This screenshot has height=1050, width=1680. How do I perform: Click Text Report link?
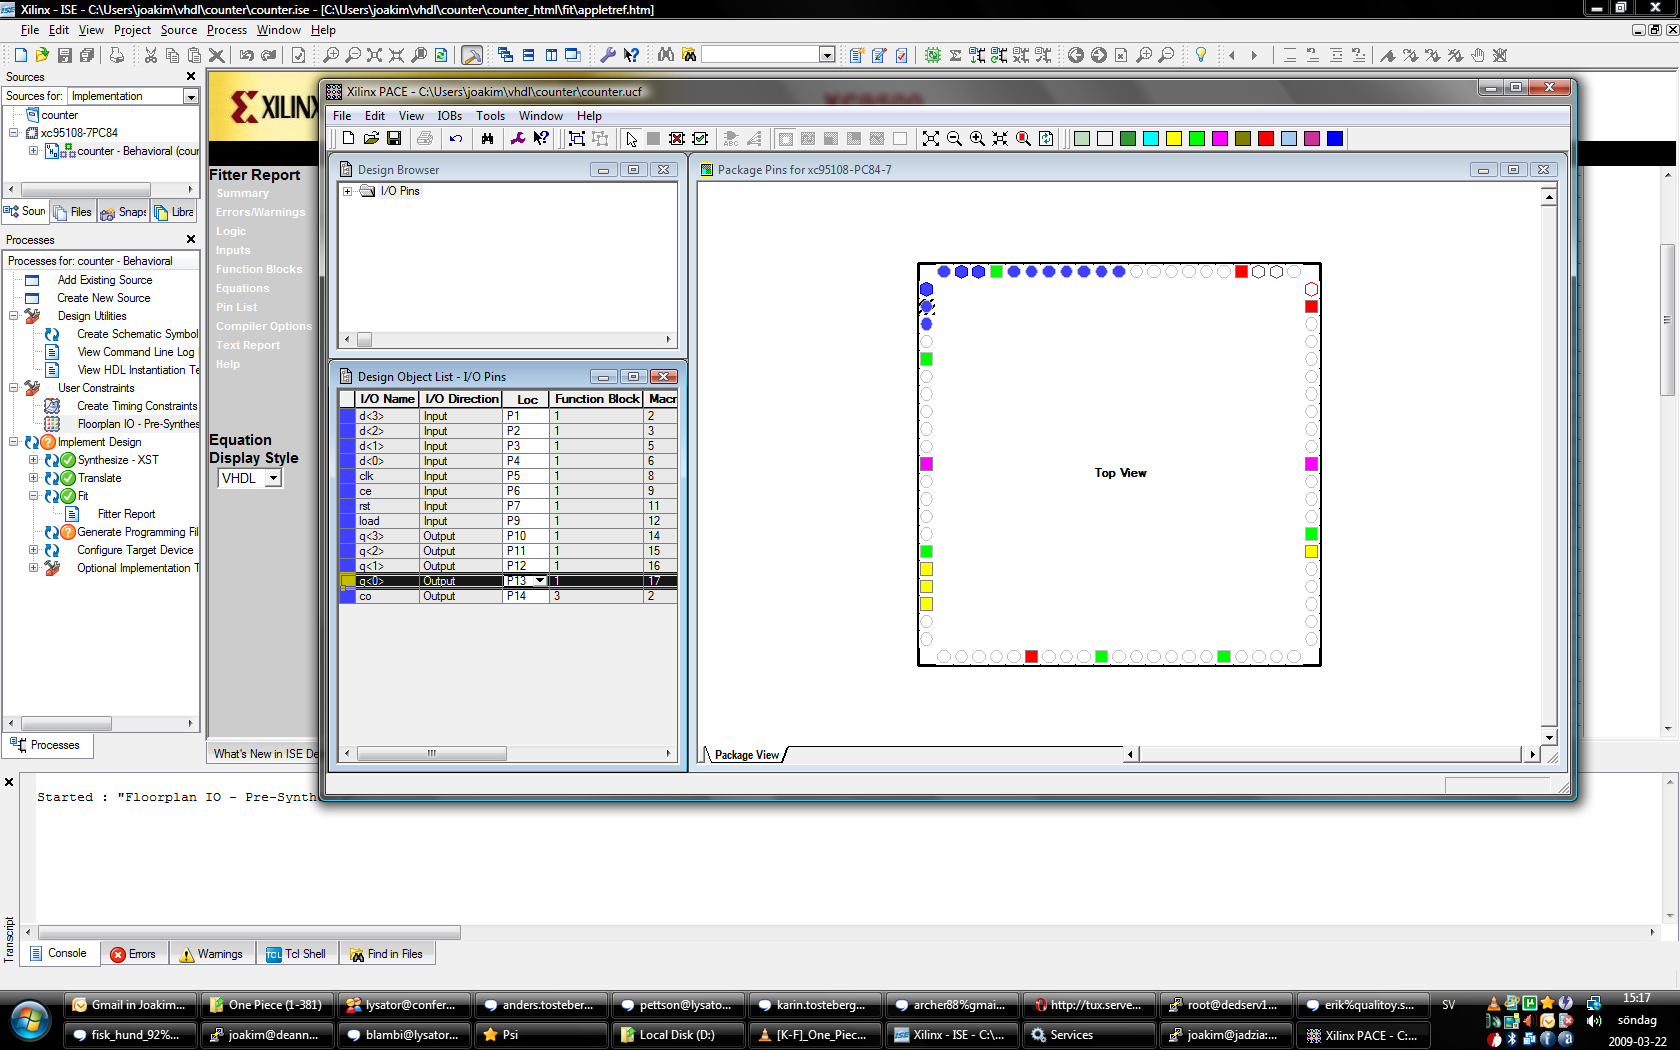248,345
